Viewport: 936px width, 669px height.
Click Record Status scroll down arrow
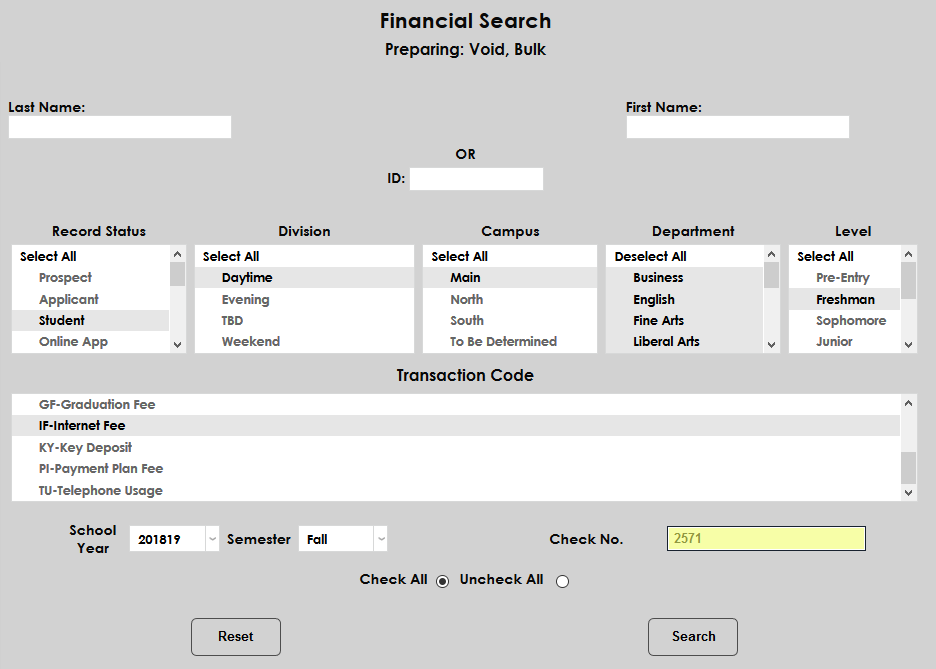pos(177,344)
